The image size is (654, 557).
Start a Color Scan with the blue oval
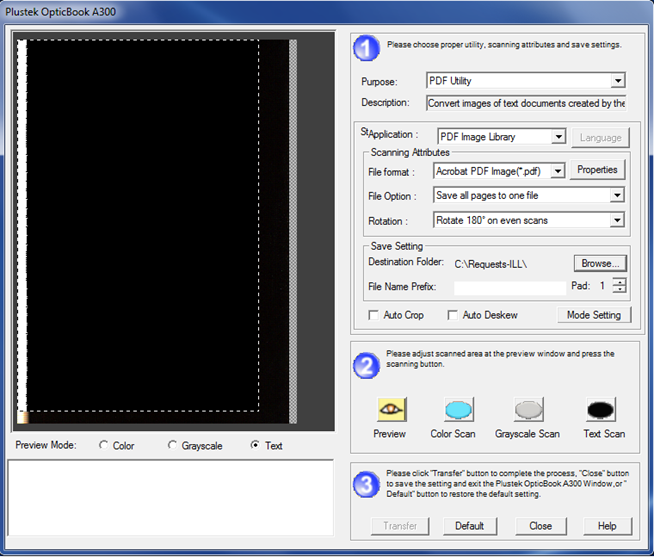[459, 410]
